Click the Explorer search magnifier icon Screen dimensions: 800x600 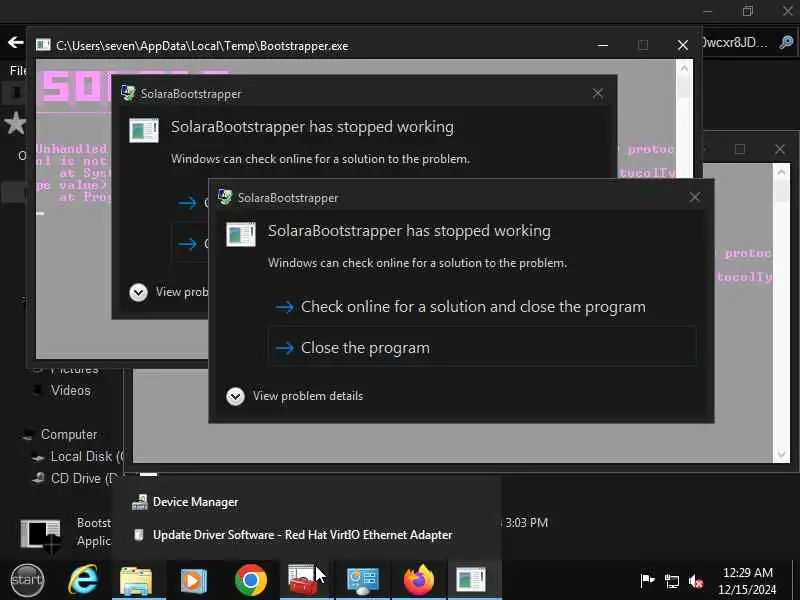(786, 42)
